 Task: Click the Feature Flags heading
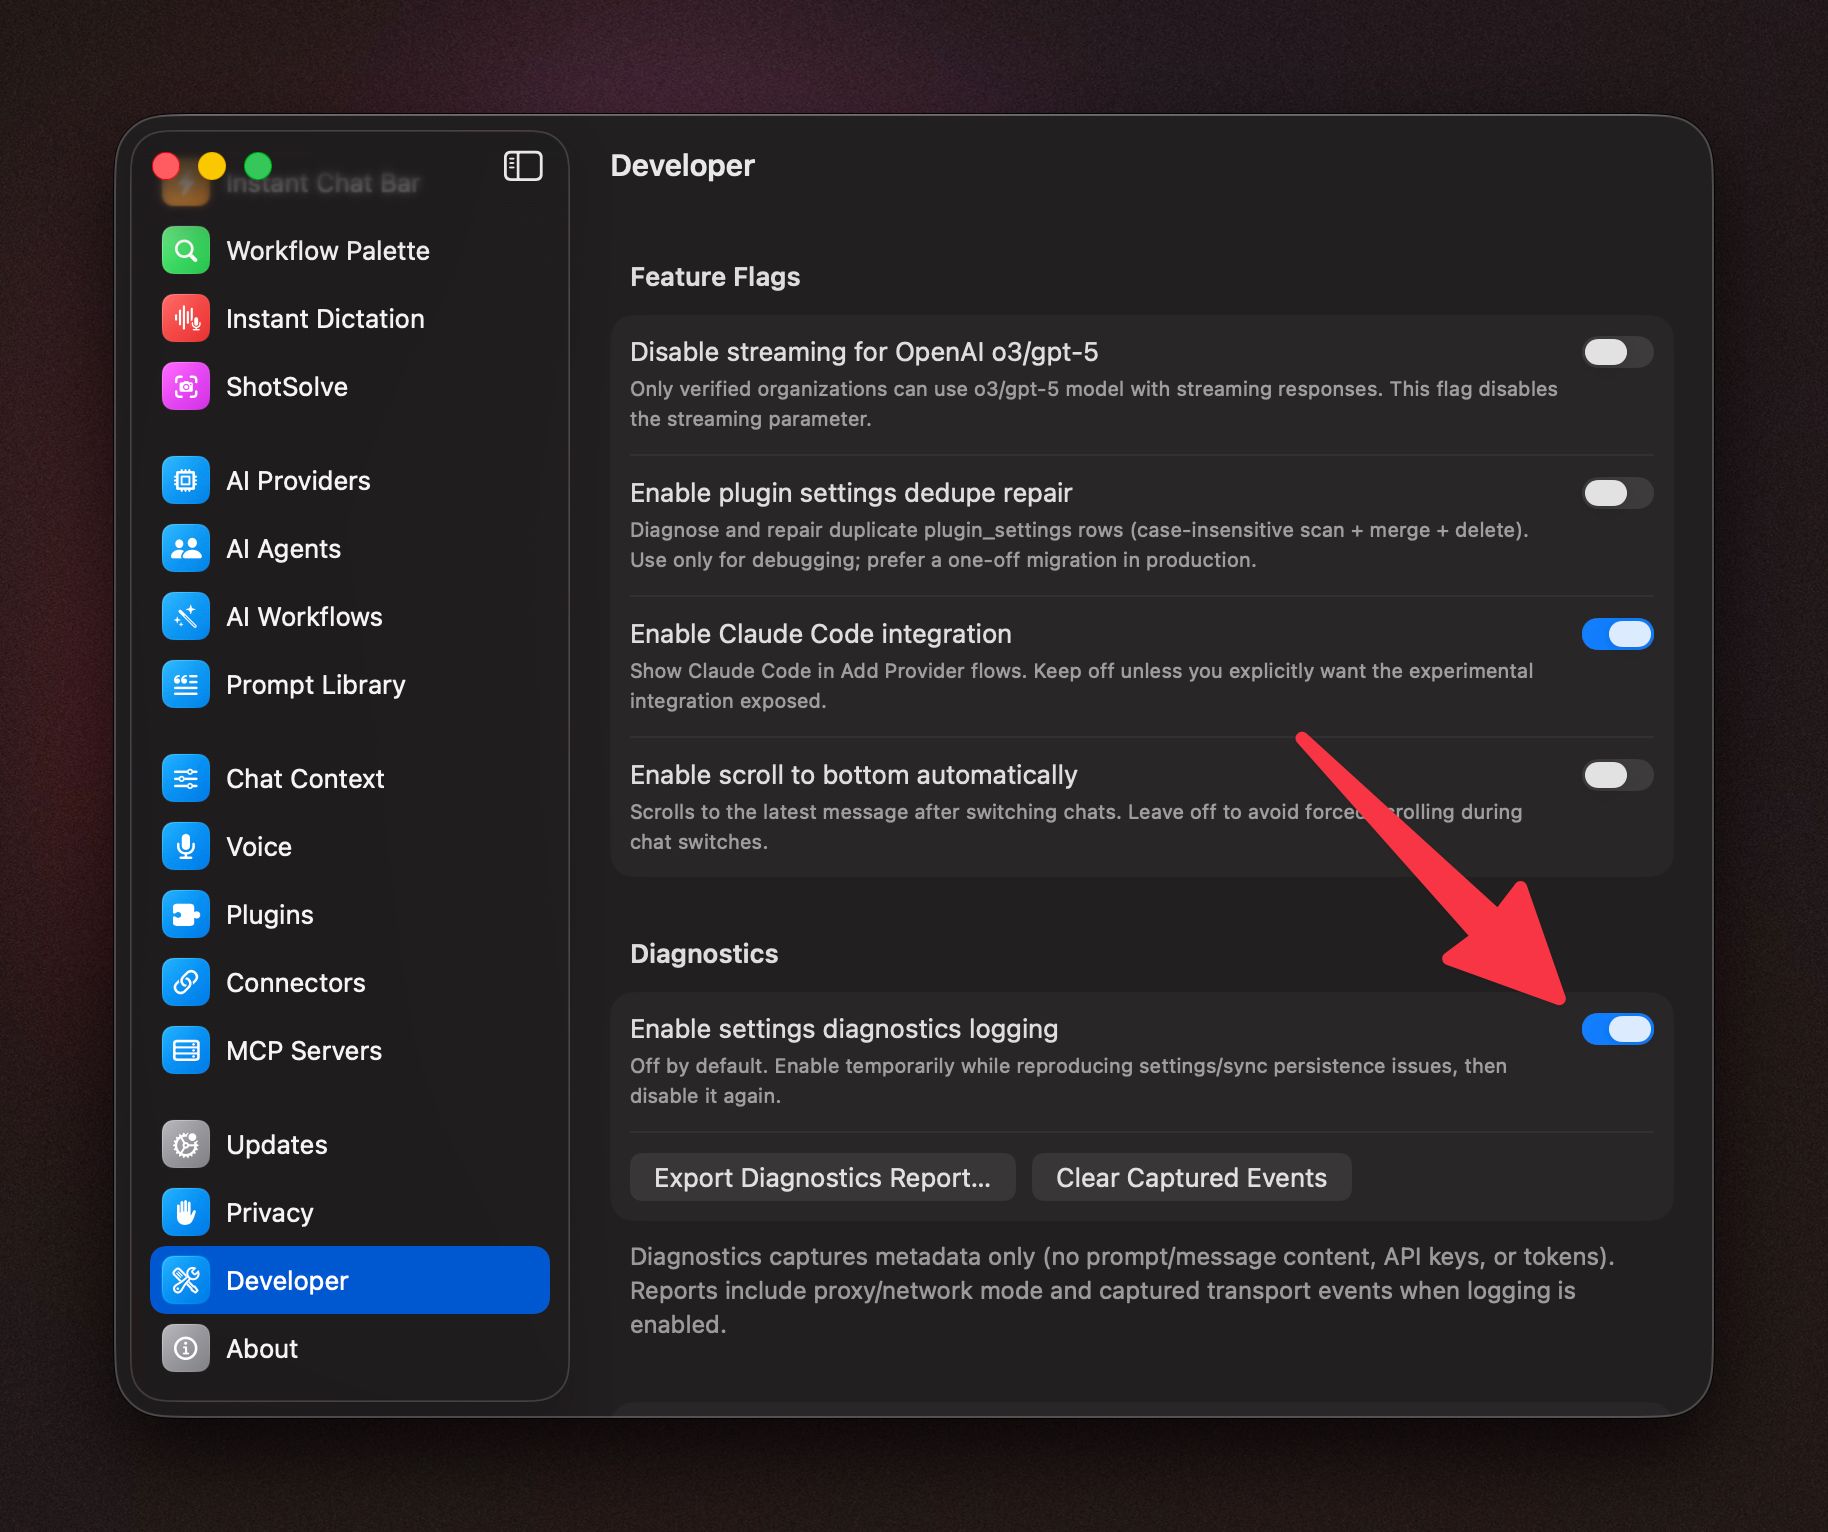click(x=715, y=277)
